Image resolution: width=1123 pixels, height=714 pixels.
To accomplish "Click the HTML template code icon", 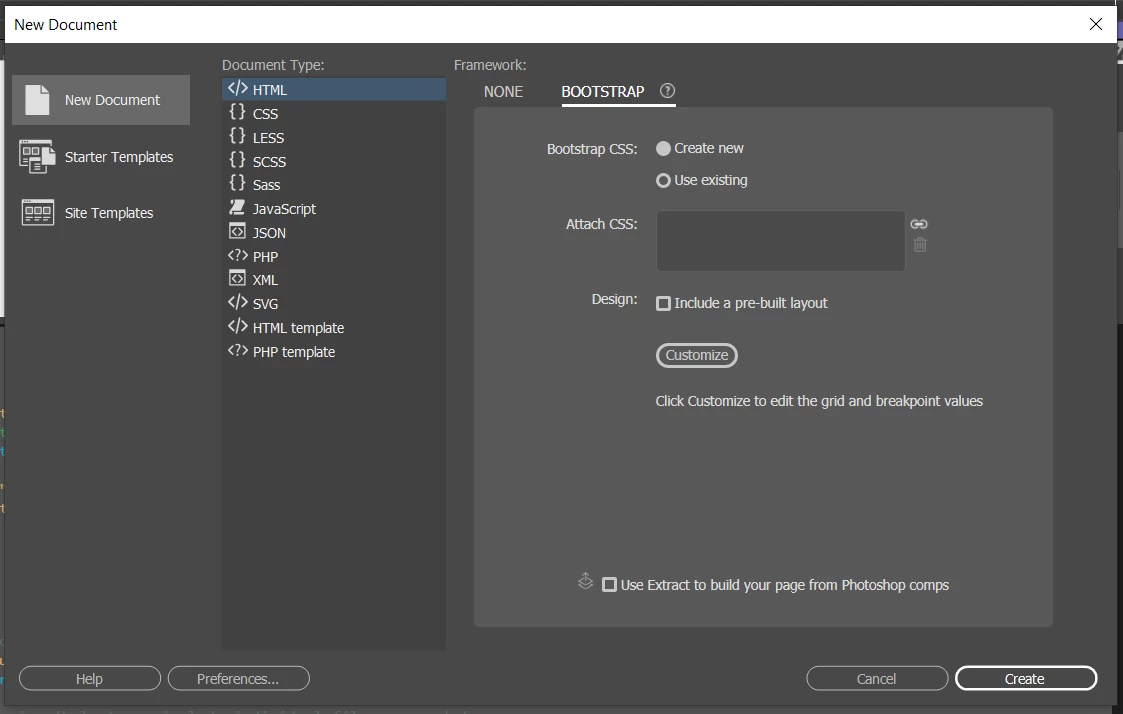I will pos(238,327).
